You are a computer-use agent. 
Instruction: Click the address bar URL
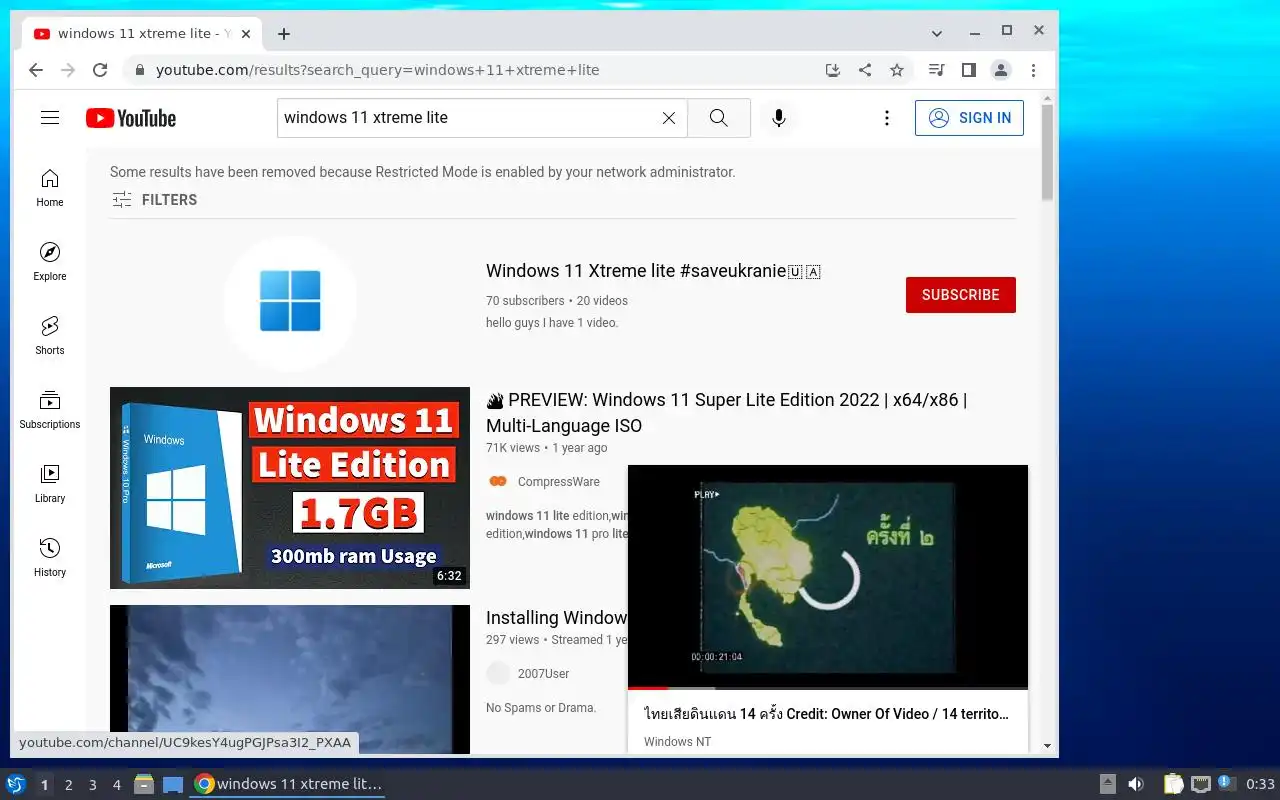378,70
